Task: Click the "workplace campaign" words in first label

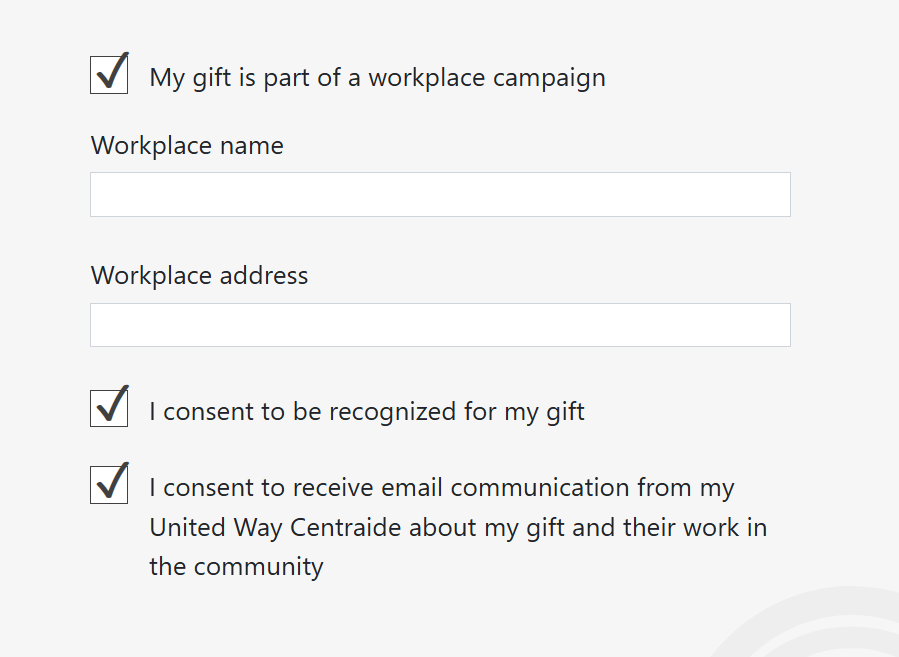Action: (x=486, y=78)
